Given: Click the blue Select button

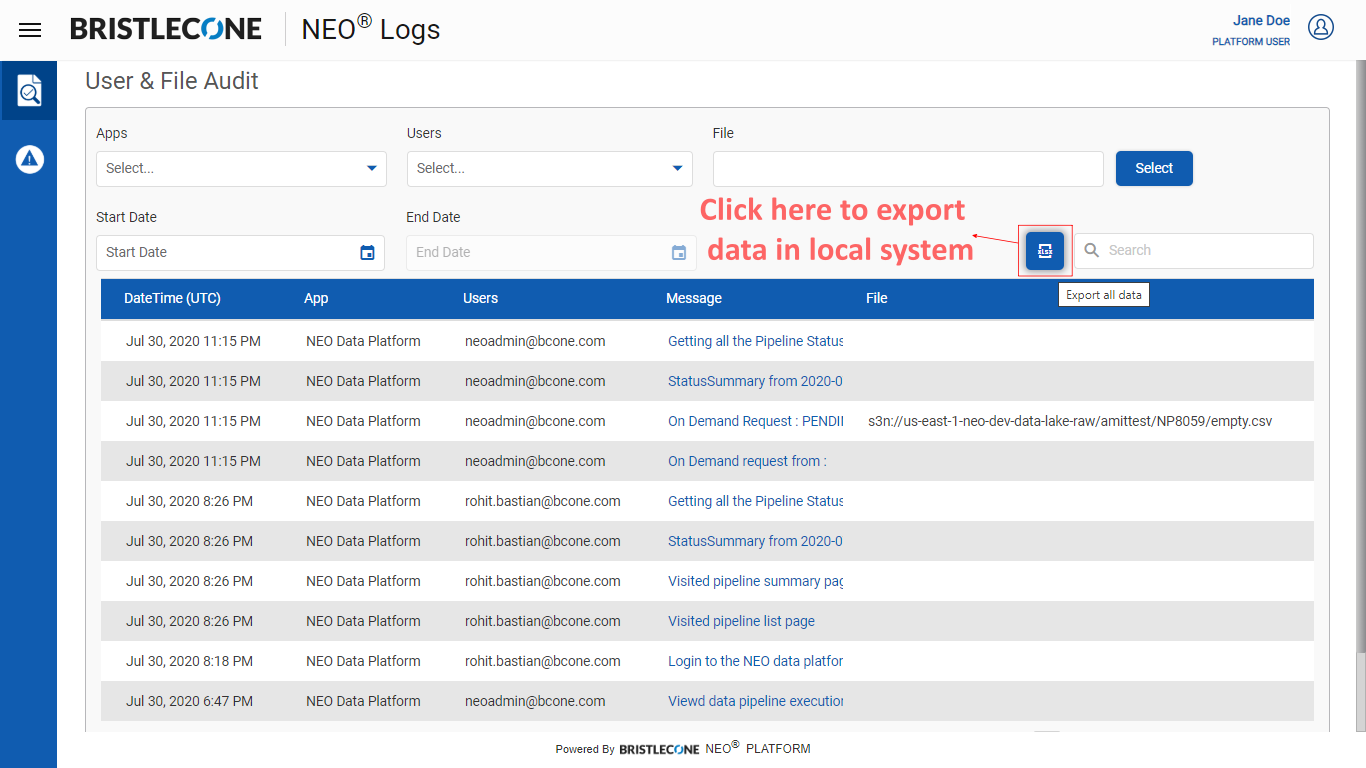Looking at the screenshot, I should [1154, 168].
